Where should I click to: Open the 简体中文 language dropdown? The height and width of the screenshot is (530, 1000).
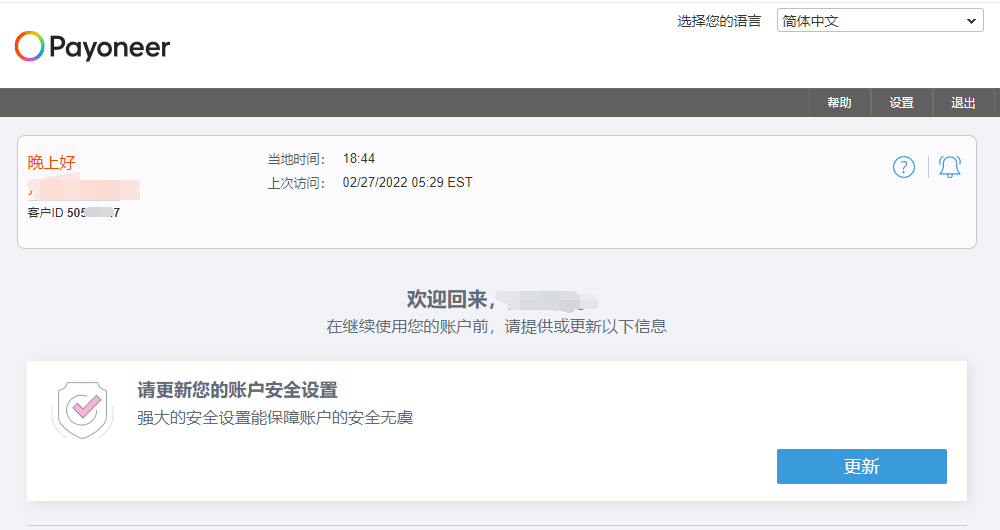878,21
